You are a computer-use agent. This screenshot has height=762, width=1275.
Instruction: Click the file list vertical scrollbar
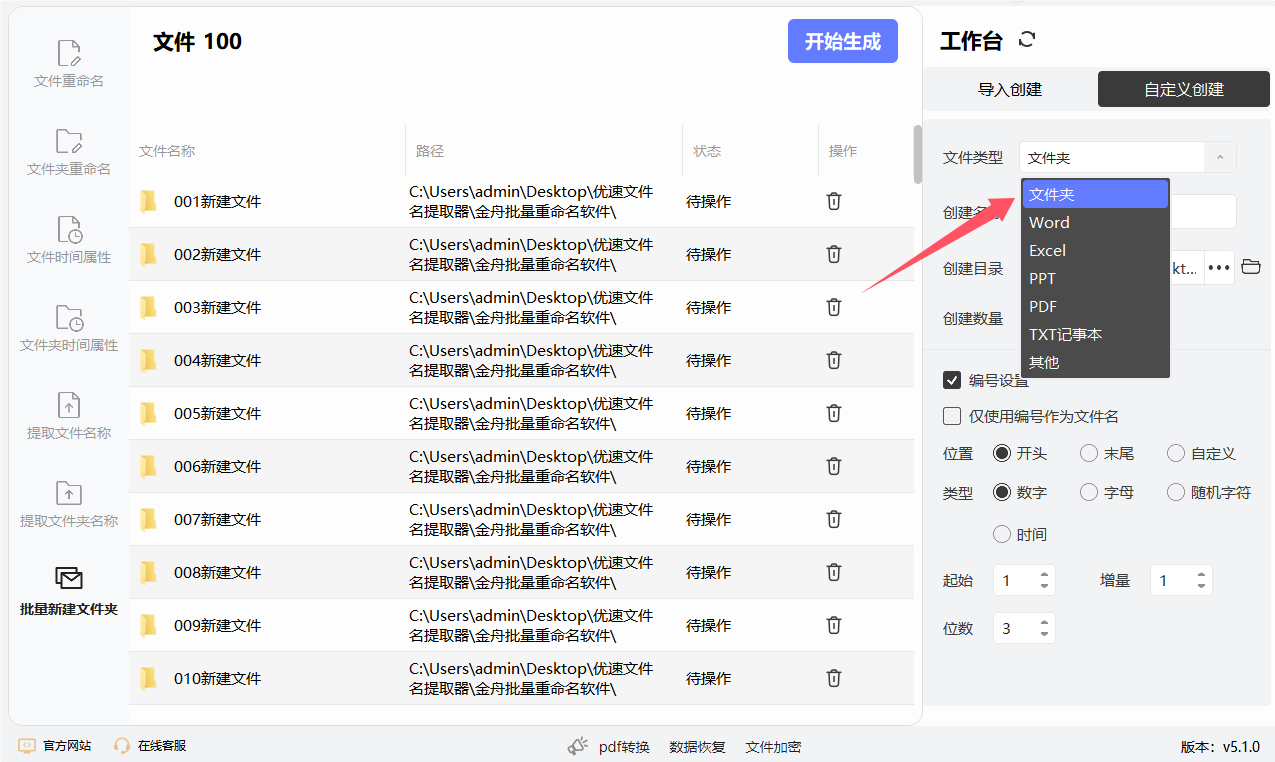point(918,154)
